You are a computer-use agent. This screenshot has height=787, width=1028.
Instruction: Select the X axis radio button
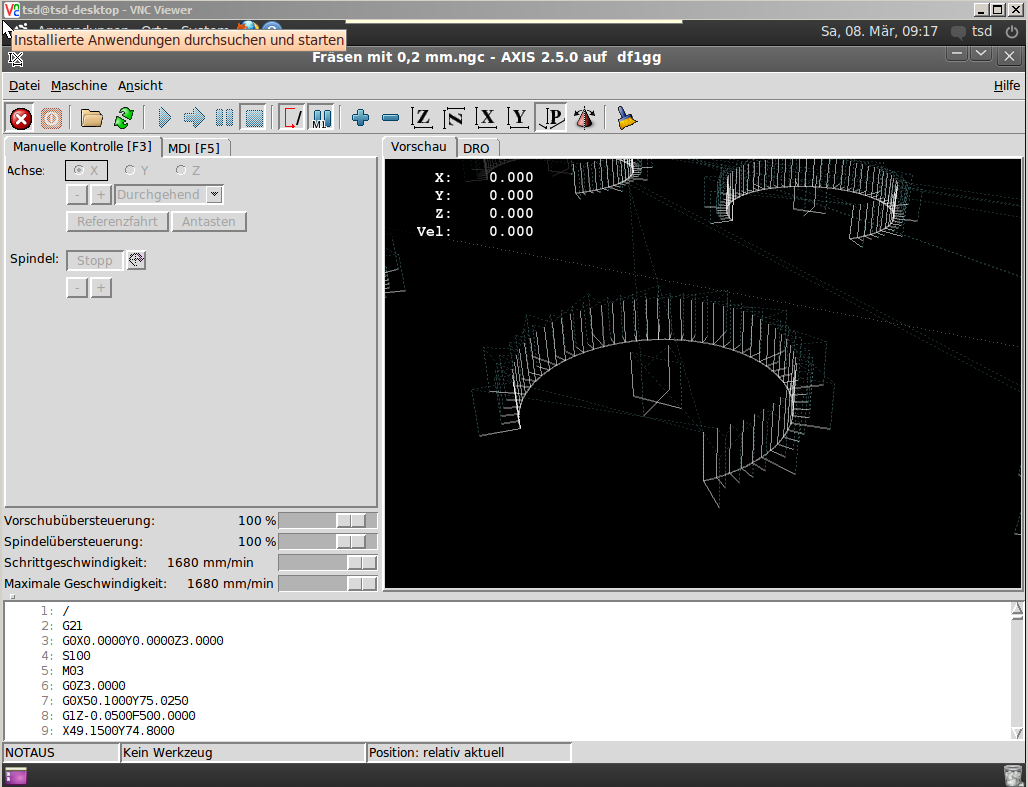pyautogui.click(x=86, y=171)
